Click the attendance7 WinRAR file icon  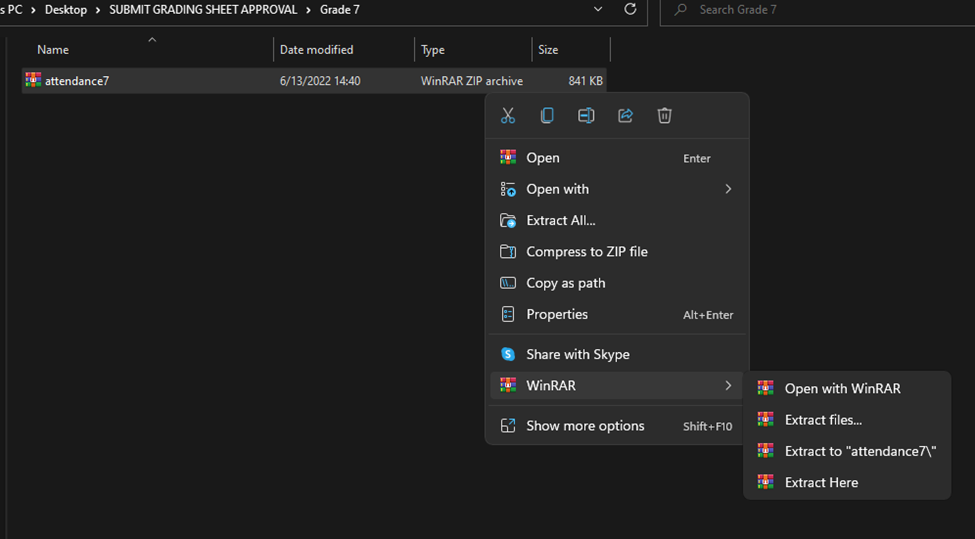click(33, 81)
